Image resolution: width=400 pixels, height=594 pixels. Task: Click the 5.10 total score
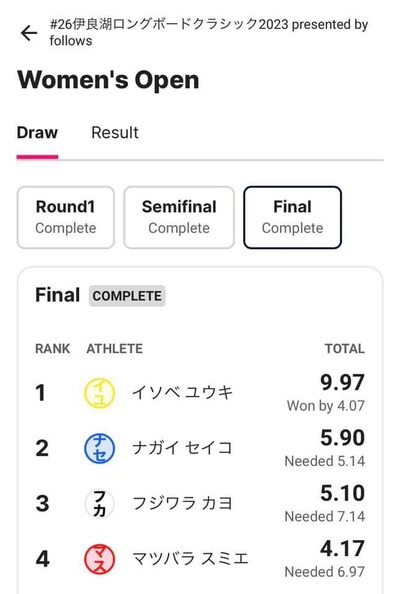click(x=342, y=493)
